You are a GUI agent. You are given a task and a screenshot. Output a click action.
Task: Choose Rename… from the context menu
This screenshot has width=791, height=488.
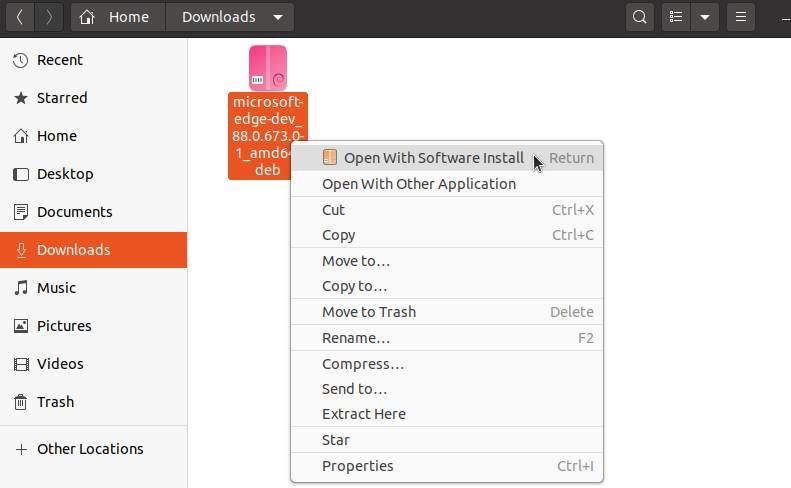pyautogui.click(x=447, y=338)
